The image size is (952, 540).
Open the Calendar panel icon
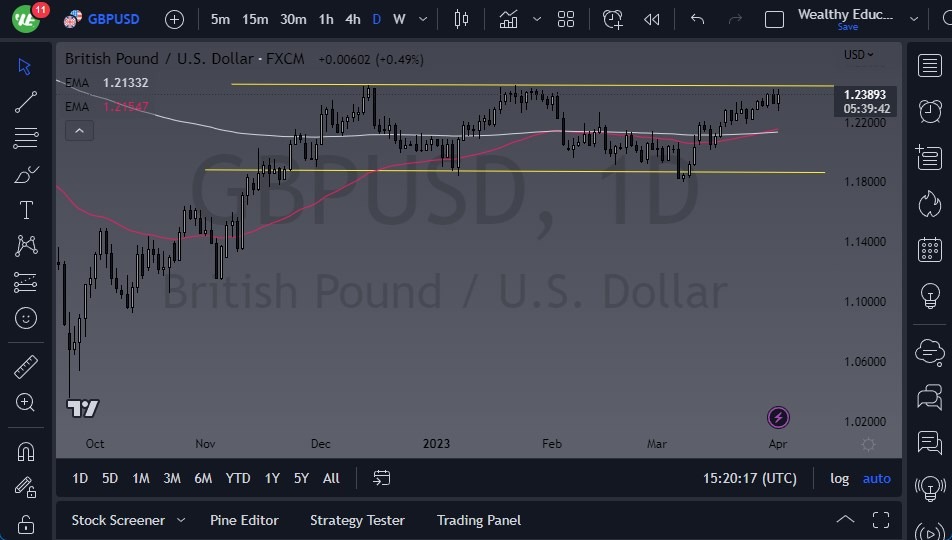[930, 249]
